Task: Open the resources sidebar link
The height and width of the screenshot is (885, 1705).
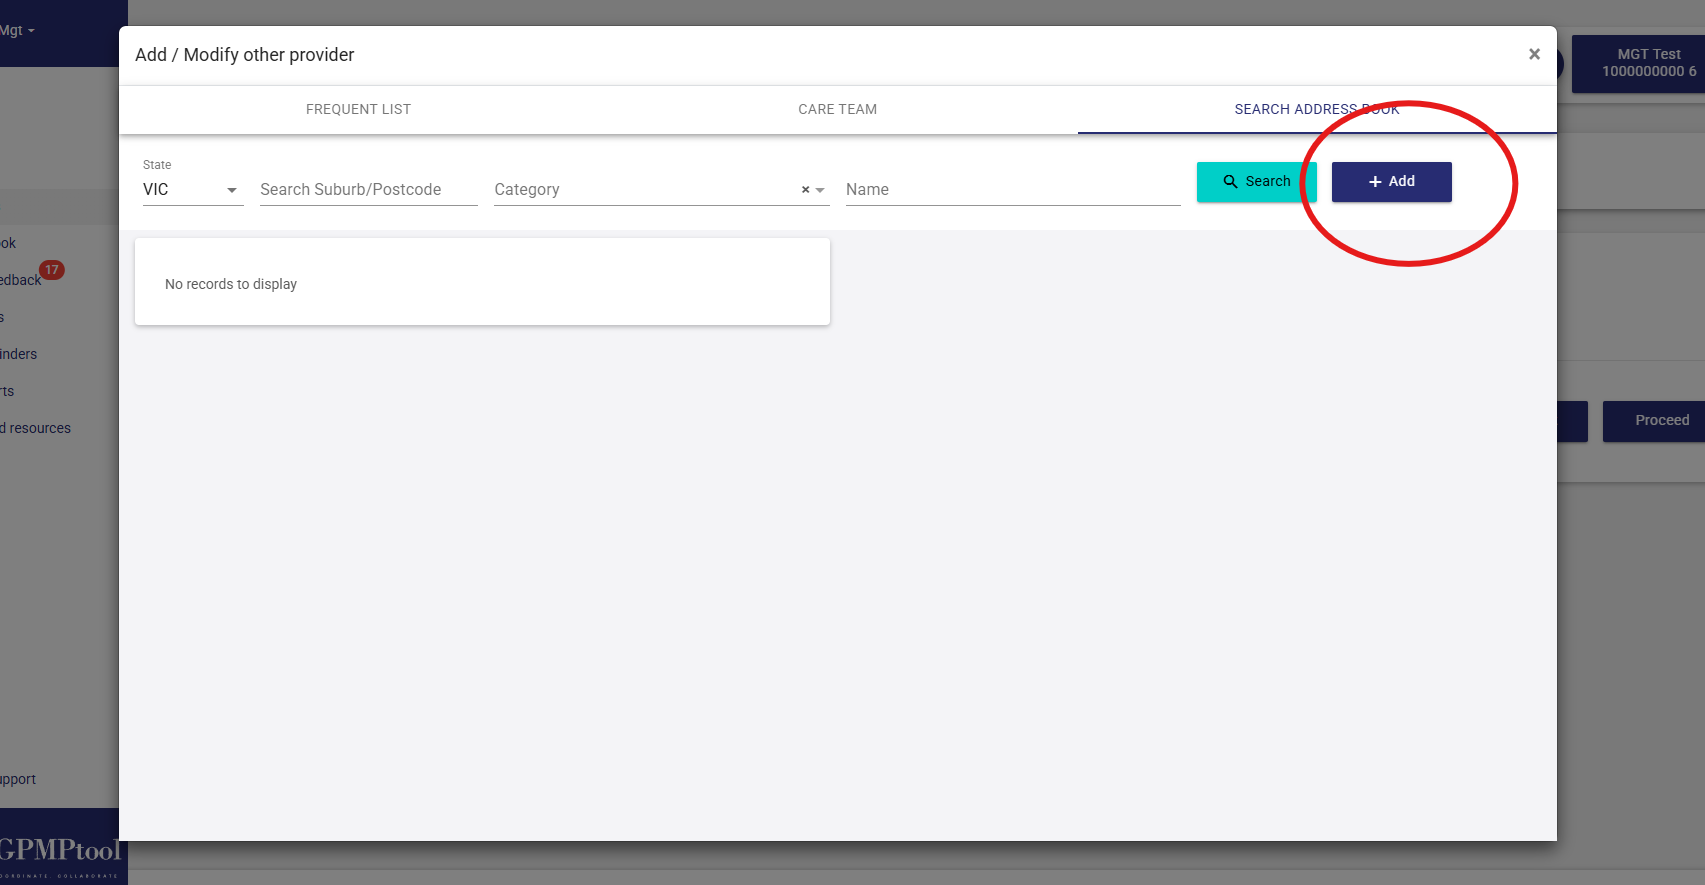Action: pos(36,428)
